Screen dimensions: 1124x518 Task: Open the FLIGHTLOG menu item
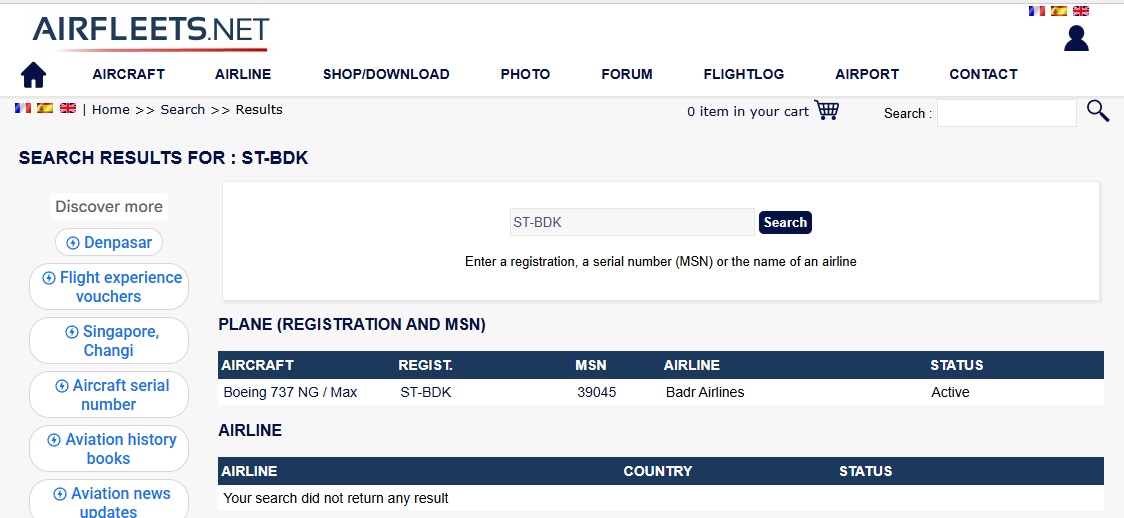tap(743, 74)
